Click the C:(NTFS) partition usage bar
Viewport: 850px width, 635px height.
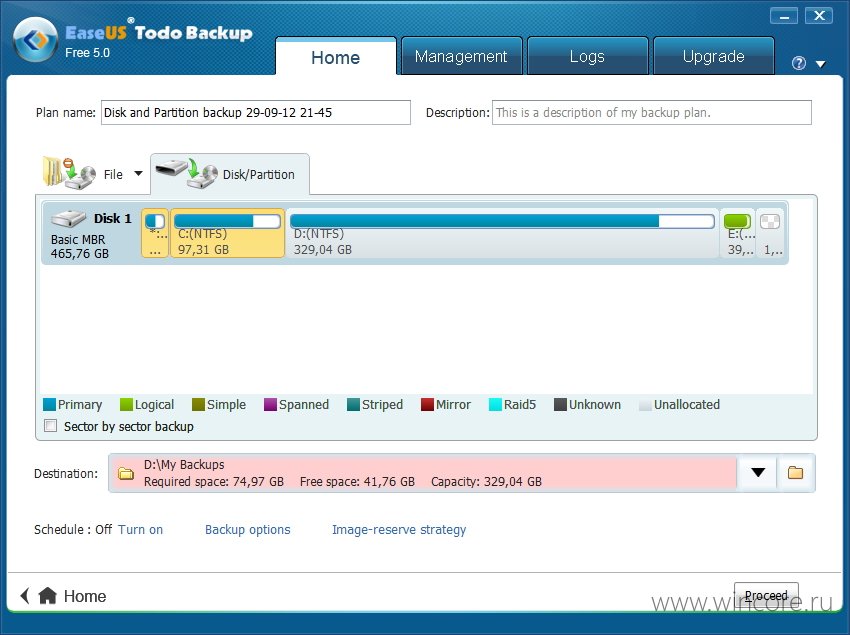tap(227, 221)
